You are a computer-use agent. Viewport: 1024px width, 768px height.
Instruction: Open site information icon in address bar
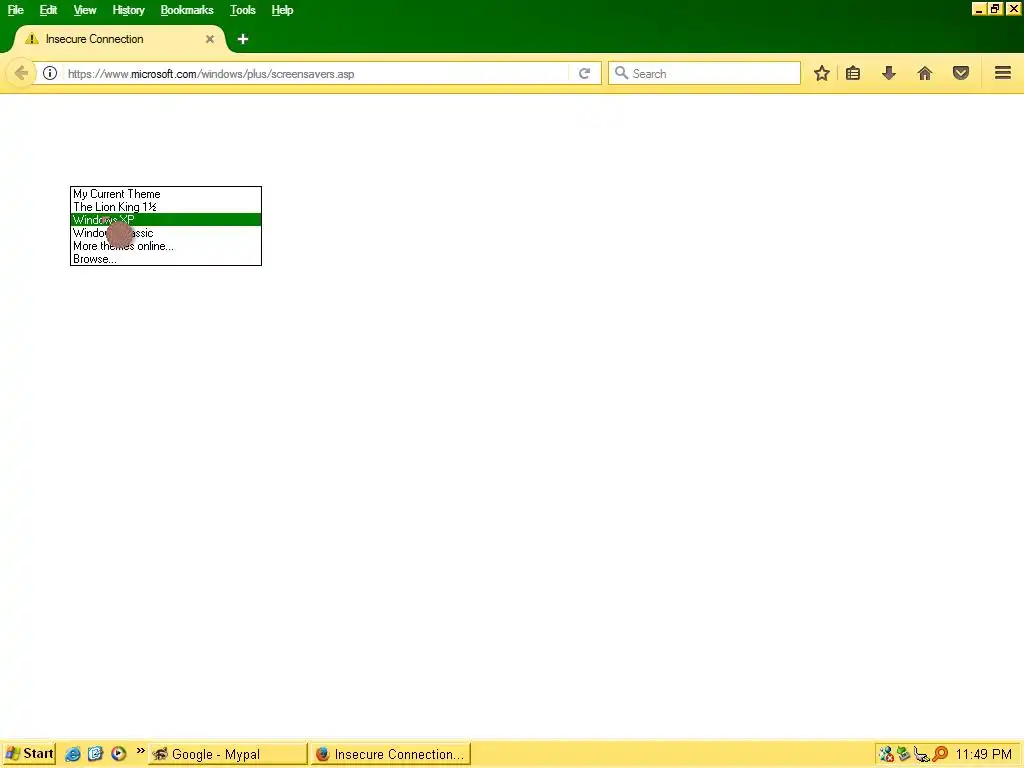click(50, 73)
